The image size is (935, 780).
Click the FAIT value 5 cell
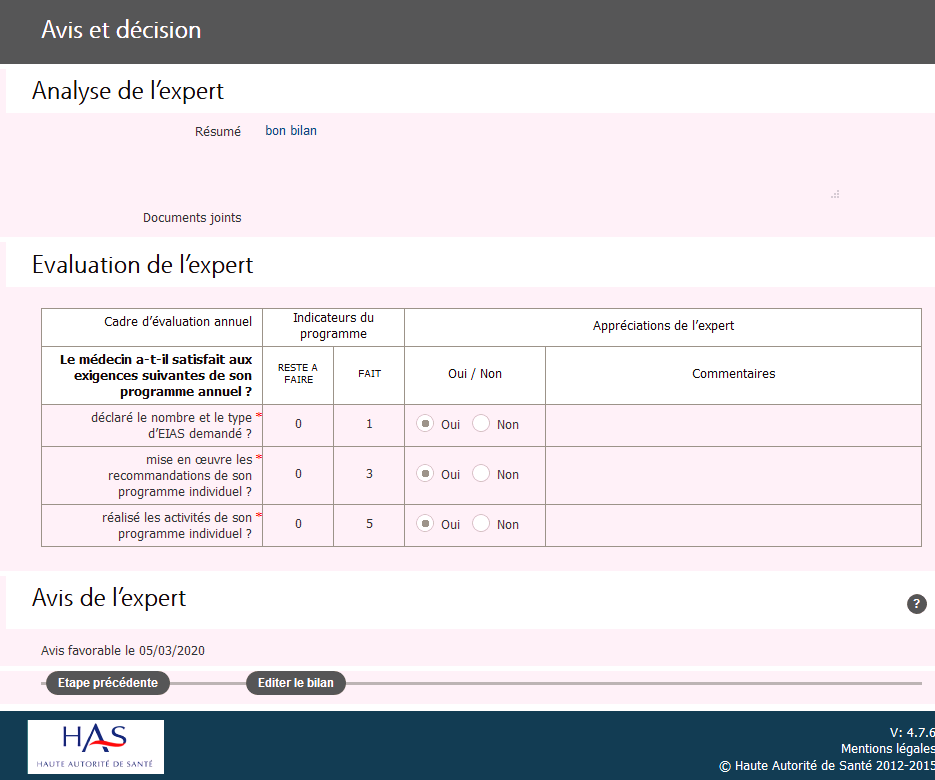pyautogui.click(x=369, y=524)
